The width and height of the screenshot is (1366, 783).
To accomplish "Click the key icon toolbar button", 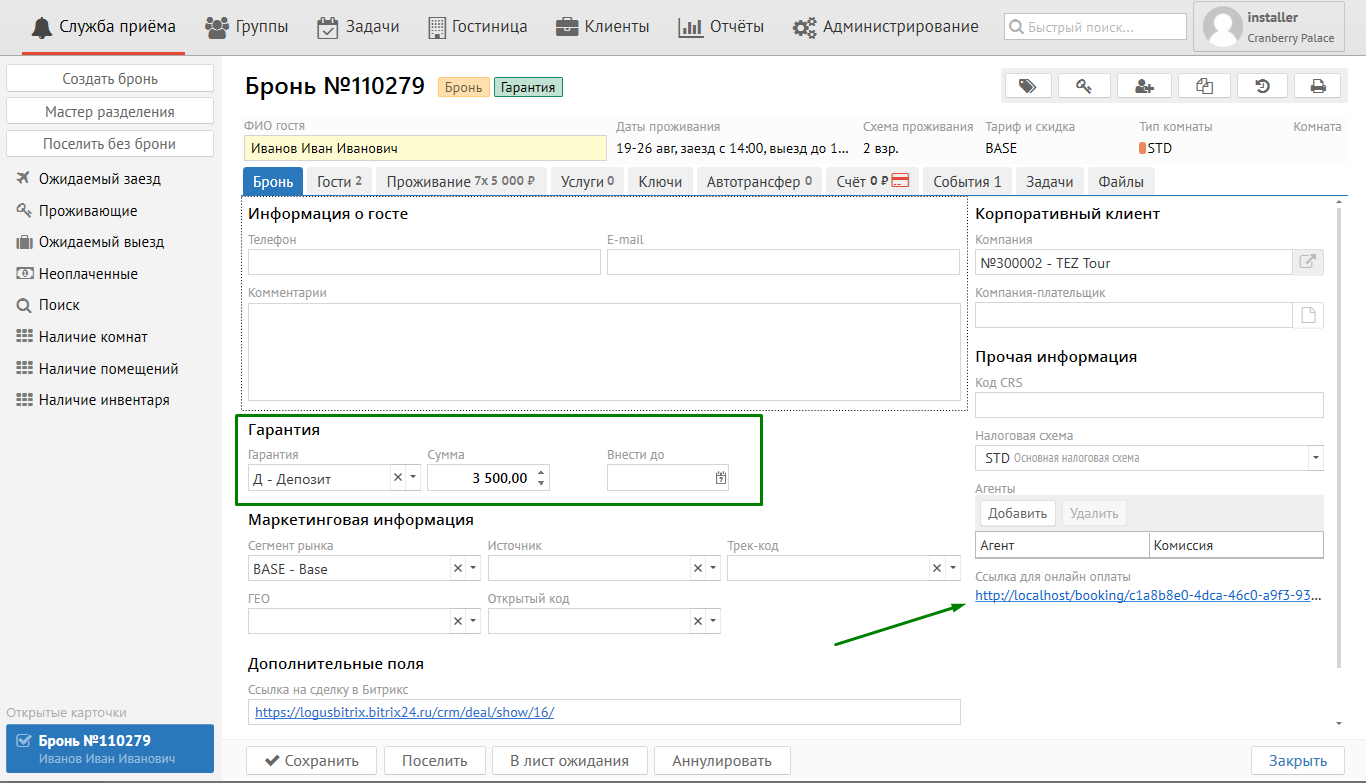I will click(1084, 86).
